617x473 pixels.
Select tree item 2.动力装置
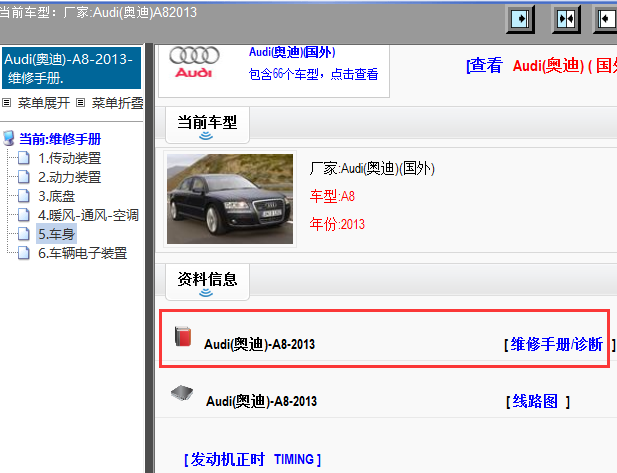point(70,177)
